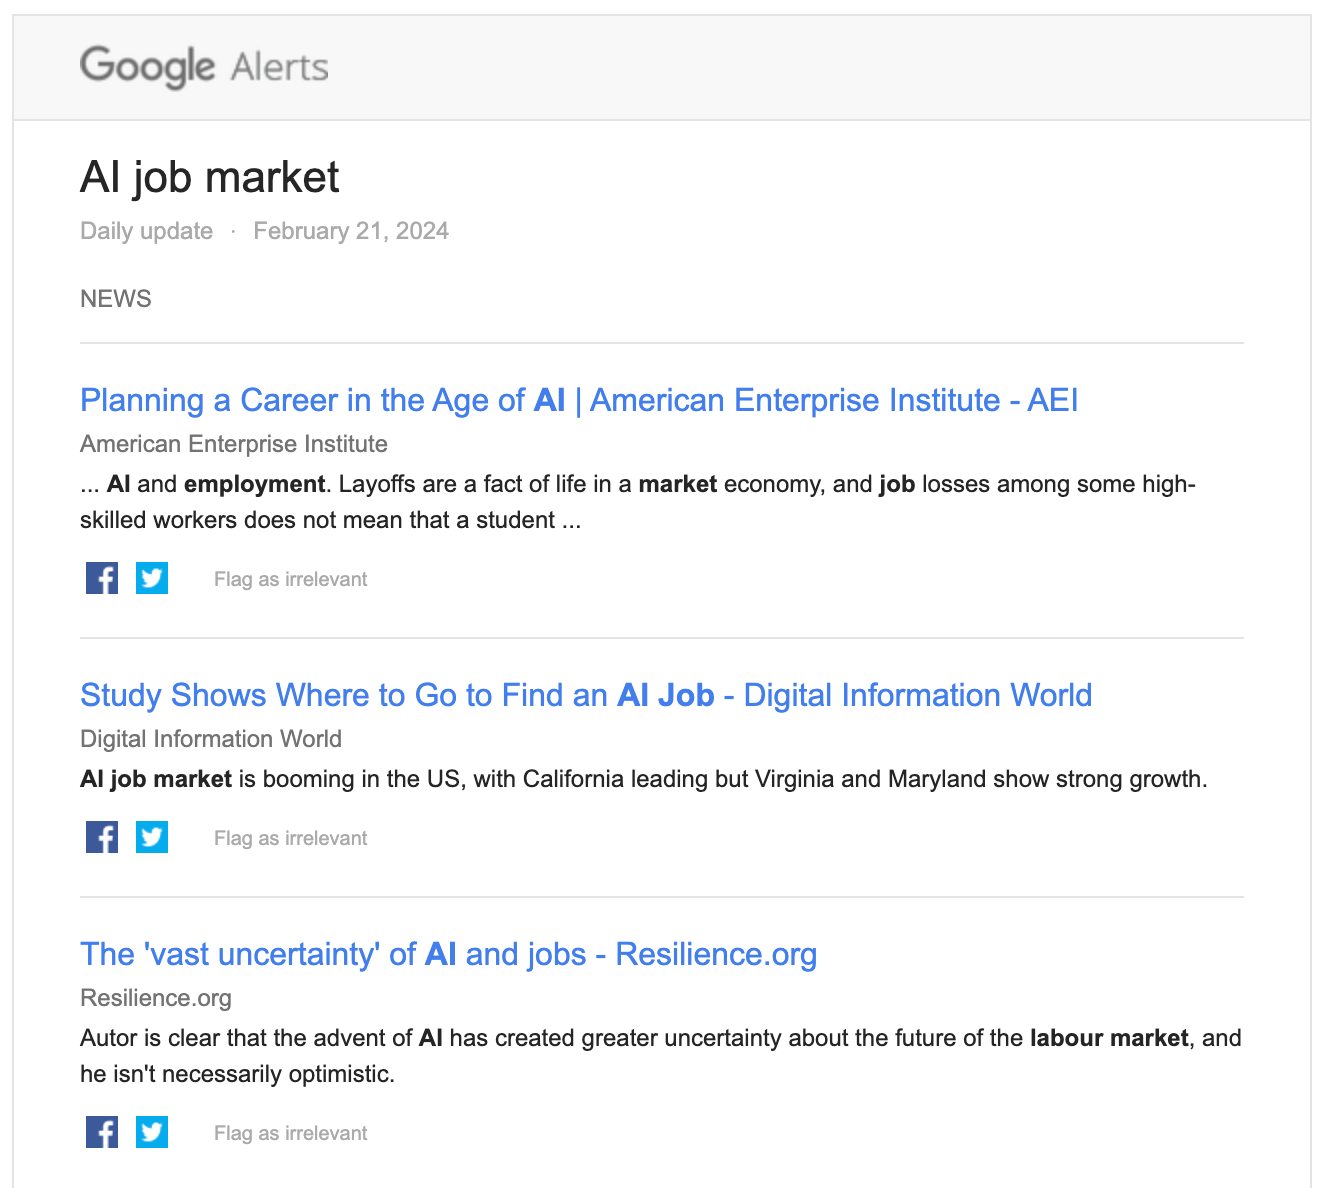Share the AEI article on Twitter
This screenshot has width=1326, height=1188.
[x=151, y=578]
